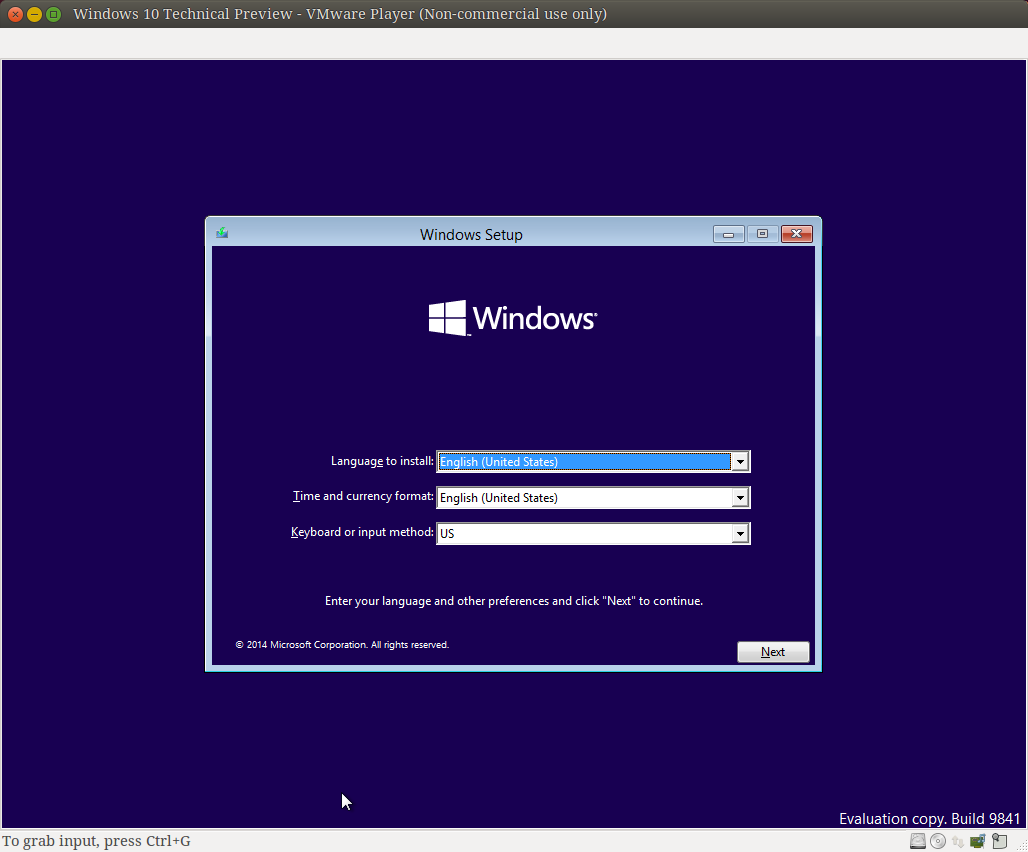Click the 'Time and currency format:' label
The height and width of the screenshot is (852, 1028).
point(363,496)
